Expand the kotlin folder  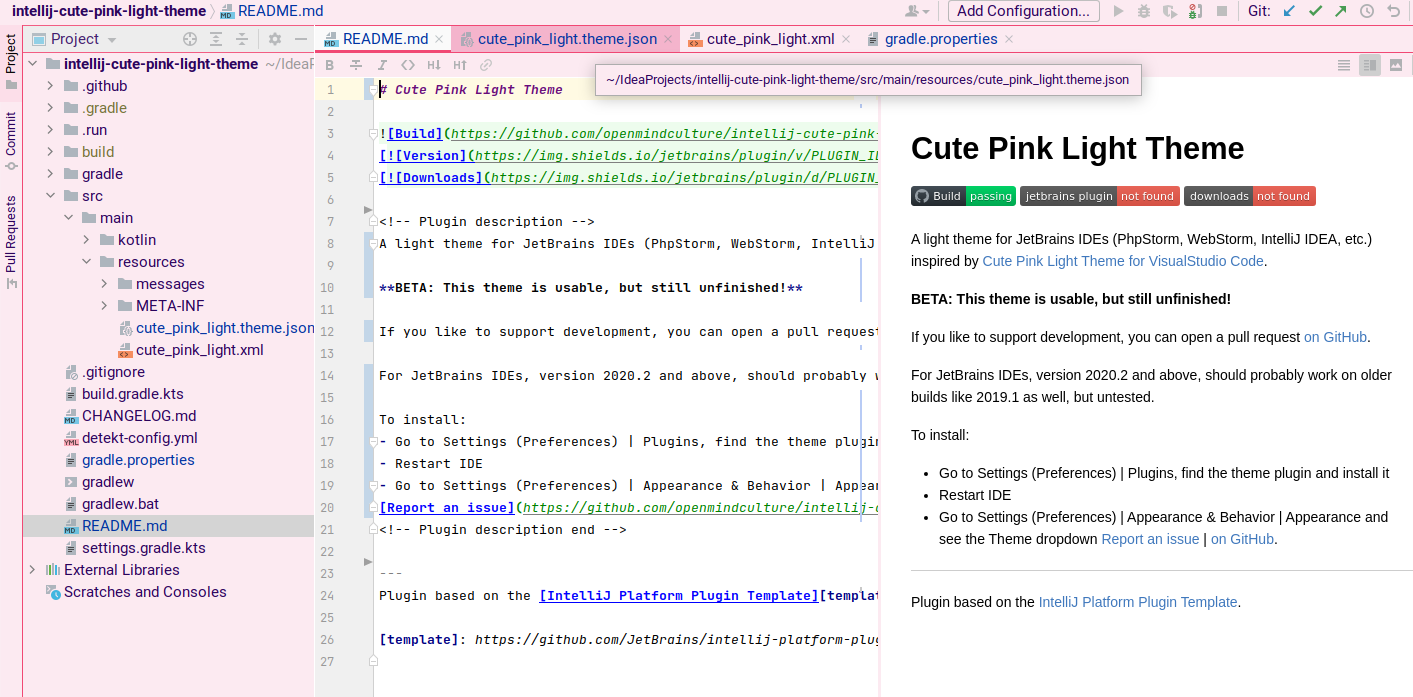click(x=87, y=240)
